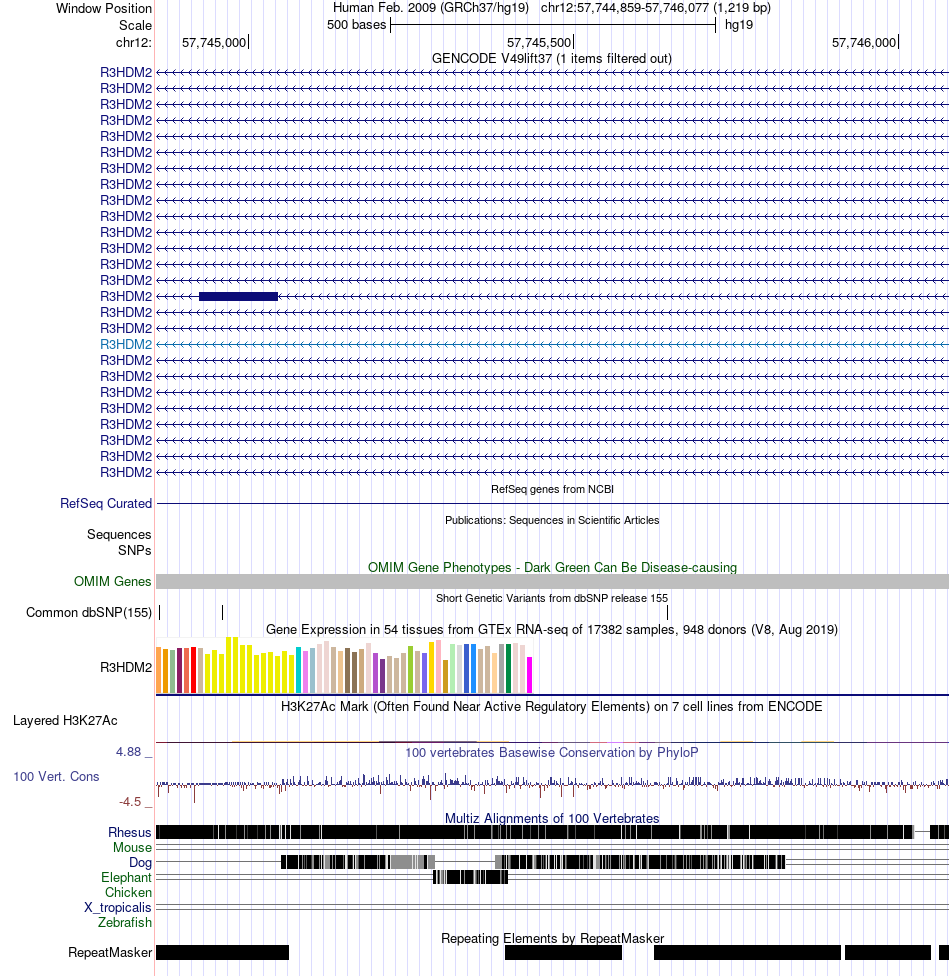This screenshot has width=950, height=976.
Task: Open Multiz Alignments of 100 Vertebrates title
Action: tap(552, 819)
